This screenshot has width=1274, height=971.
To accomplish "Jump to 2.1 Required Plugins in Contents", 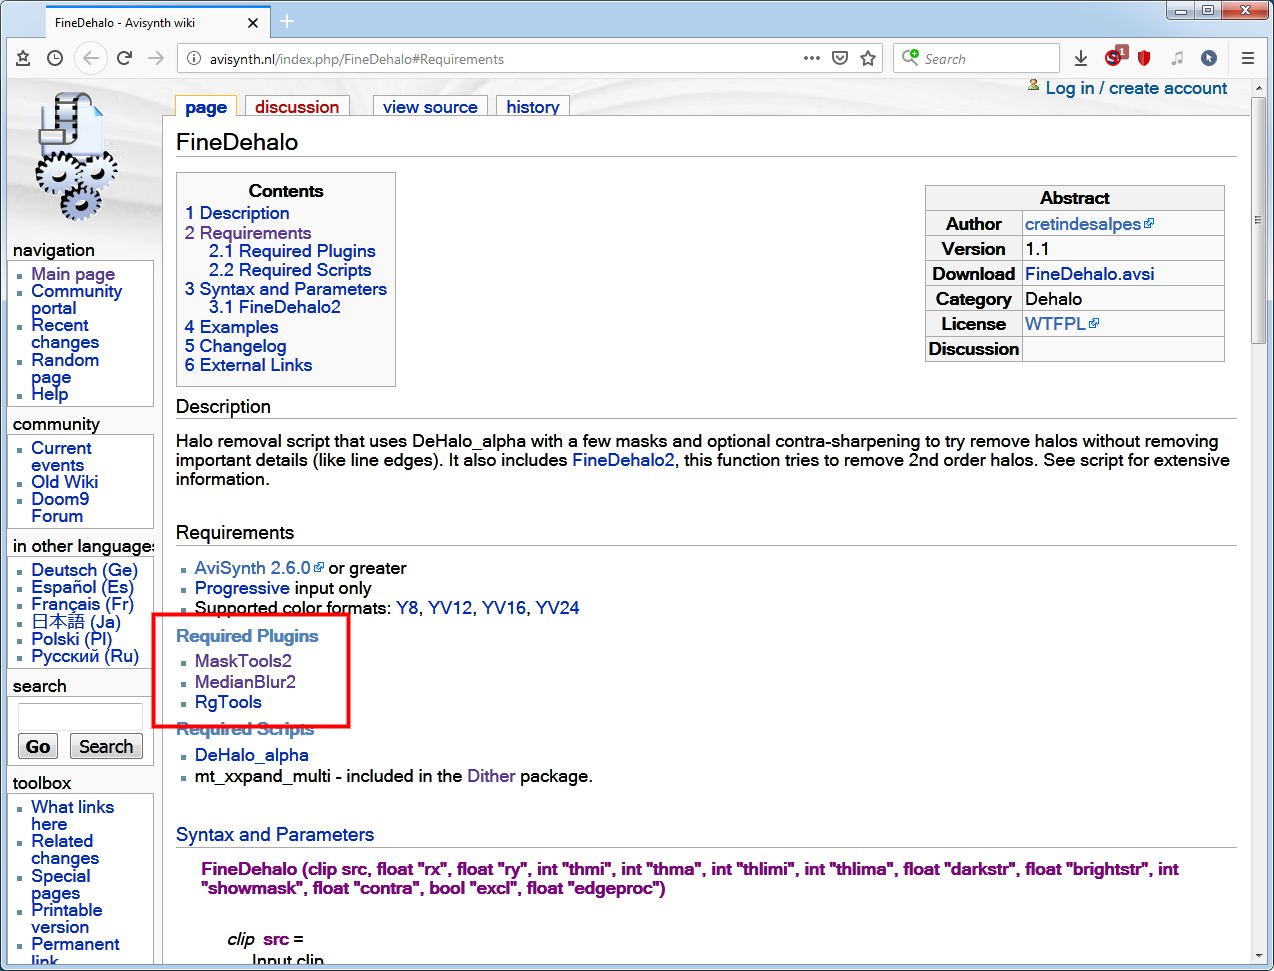I will click(x=292, y=251).
